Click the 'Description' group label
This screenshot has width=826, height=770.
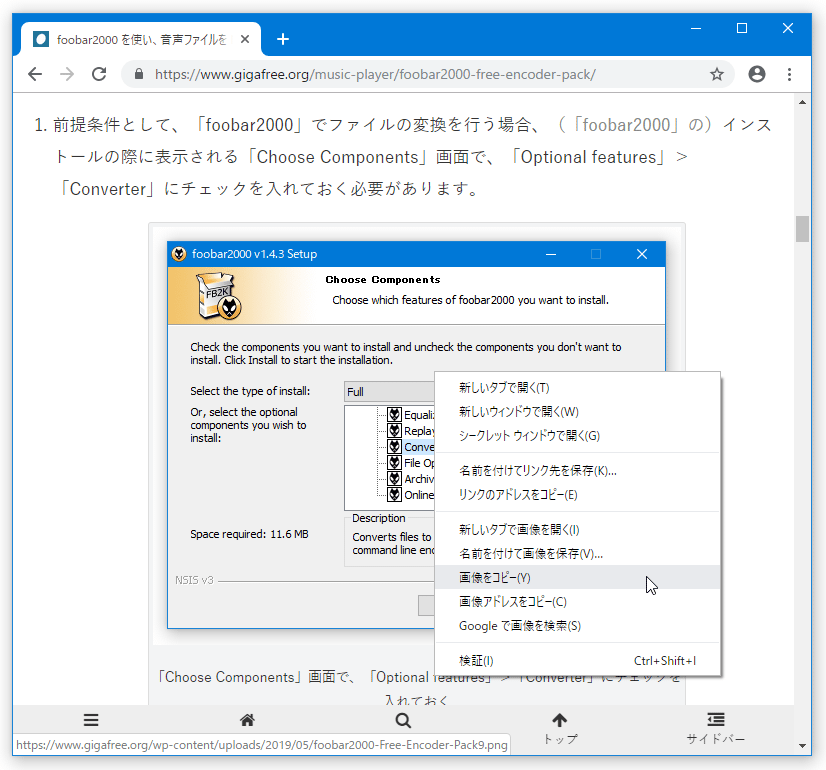tap(379, 518)
